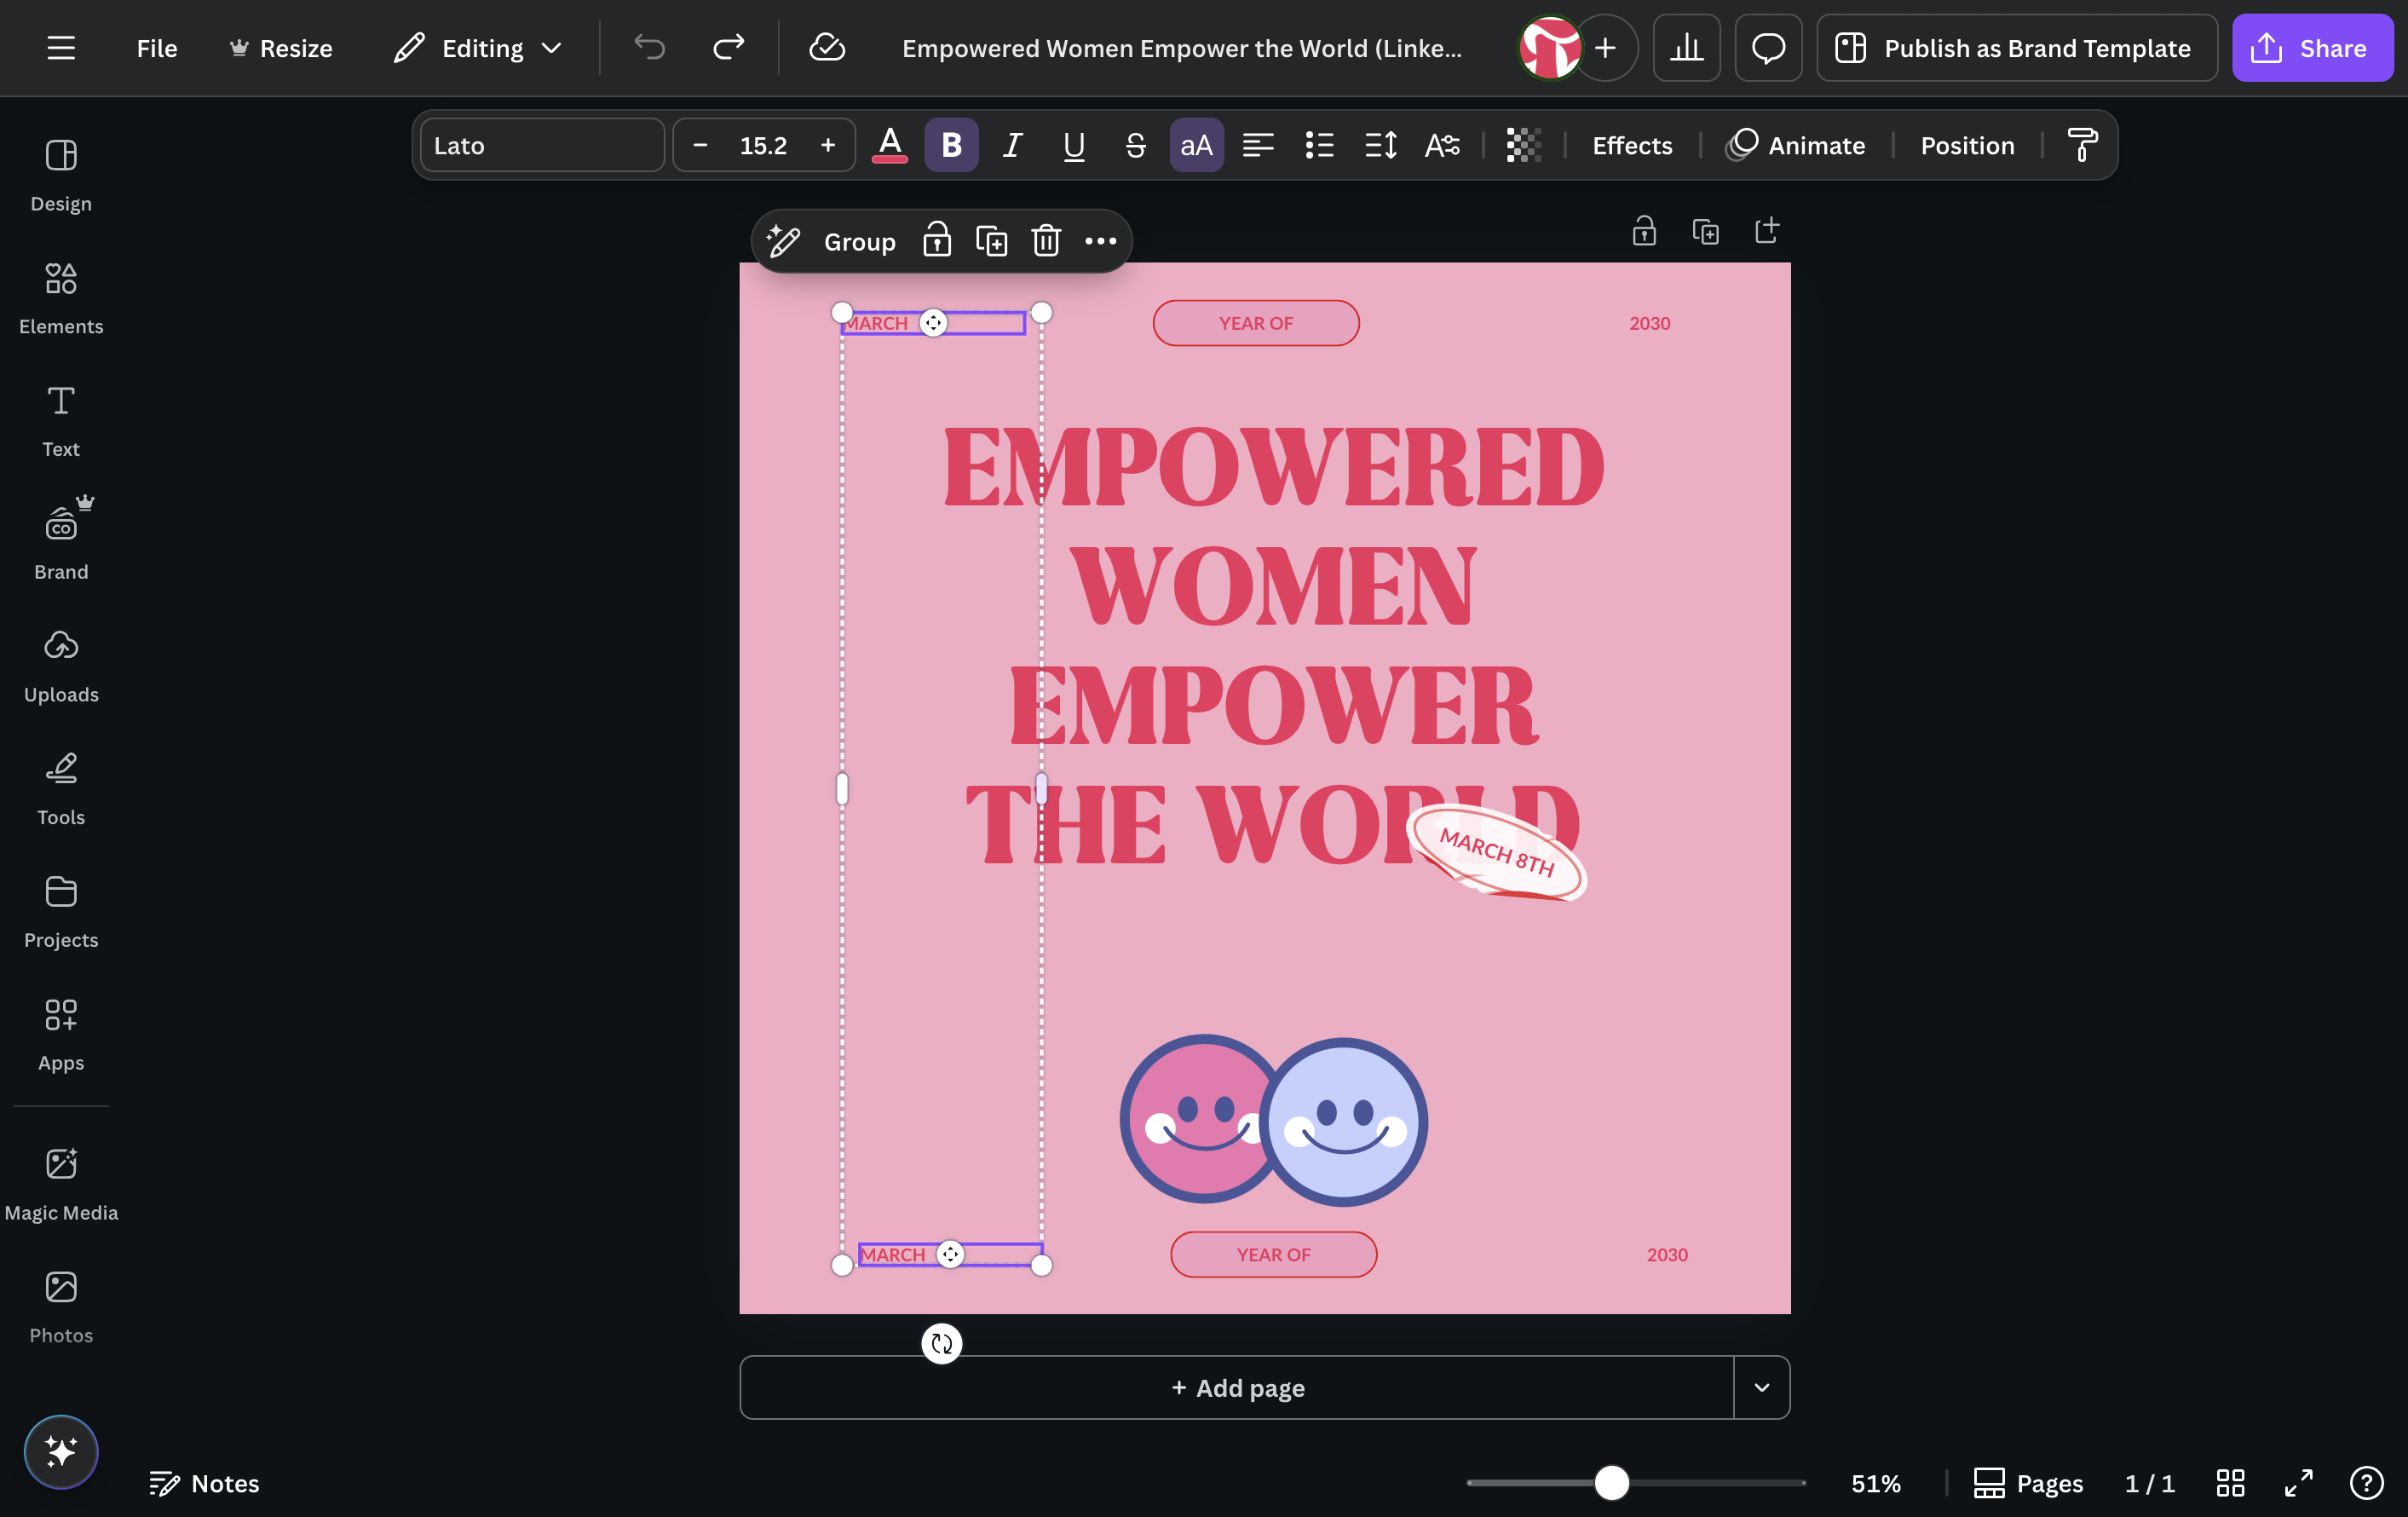The height and width of the screenshot is (1517, 2408).
Task: Open the Editing mode dropdown
Action: click(x=477, y=48)
